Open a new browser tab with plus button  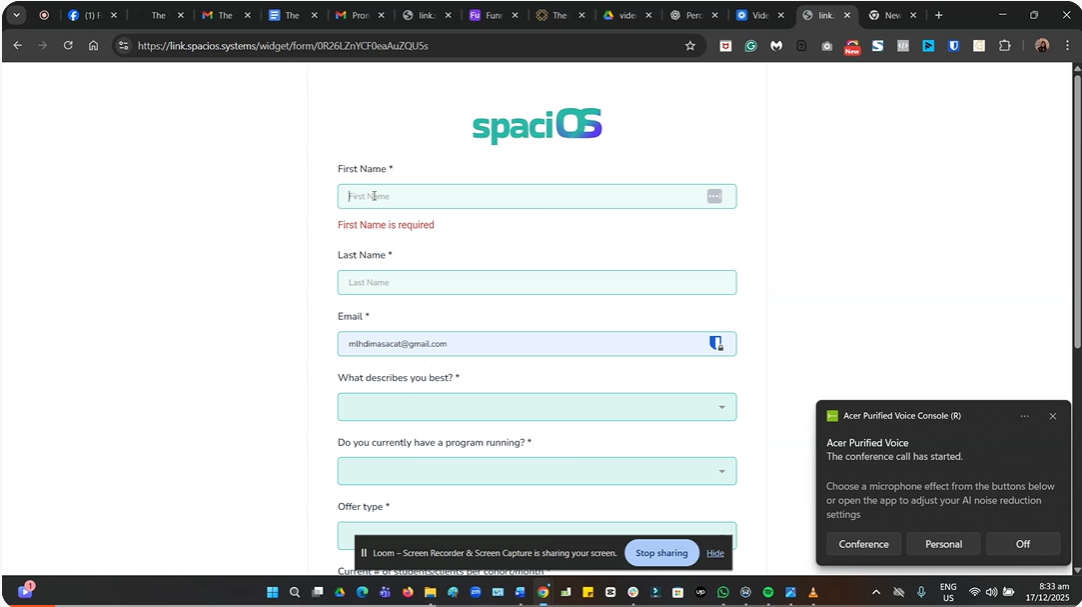938,15
